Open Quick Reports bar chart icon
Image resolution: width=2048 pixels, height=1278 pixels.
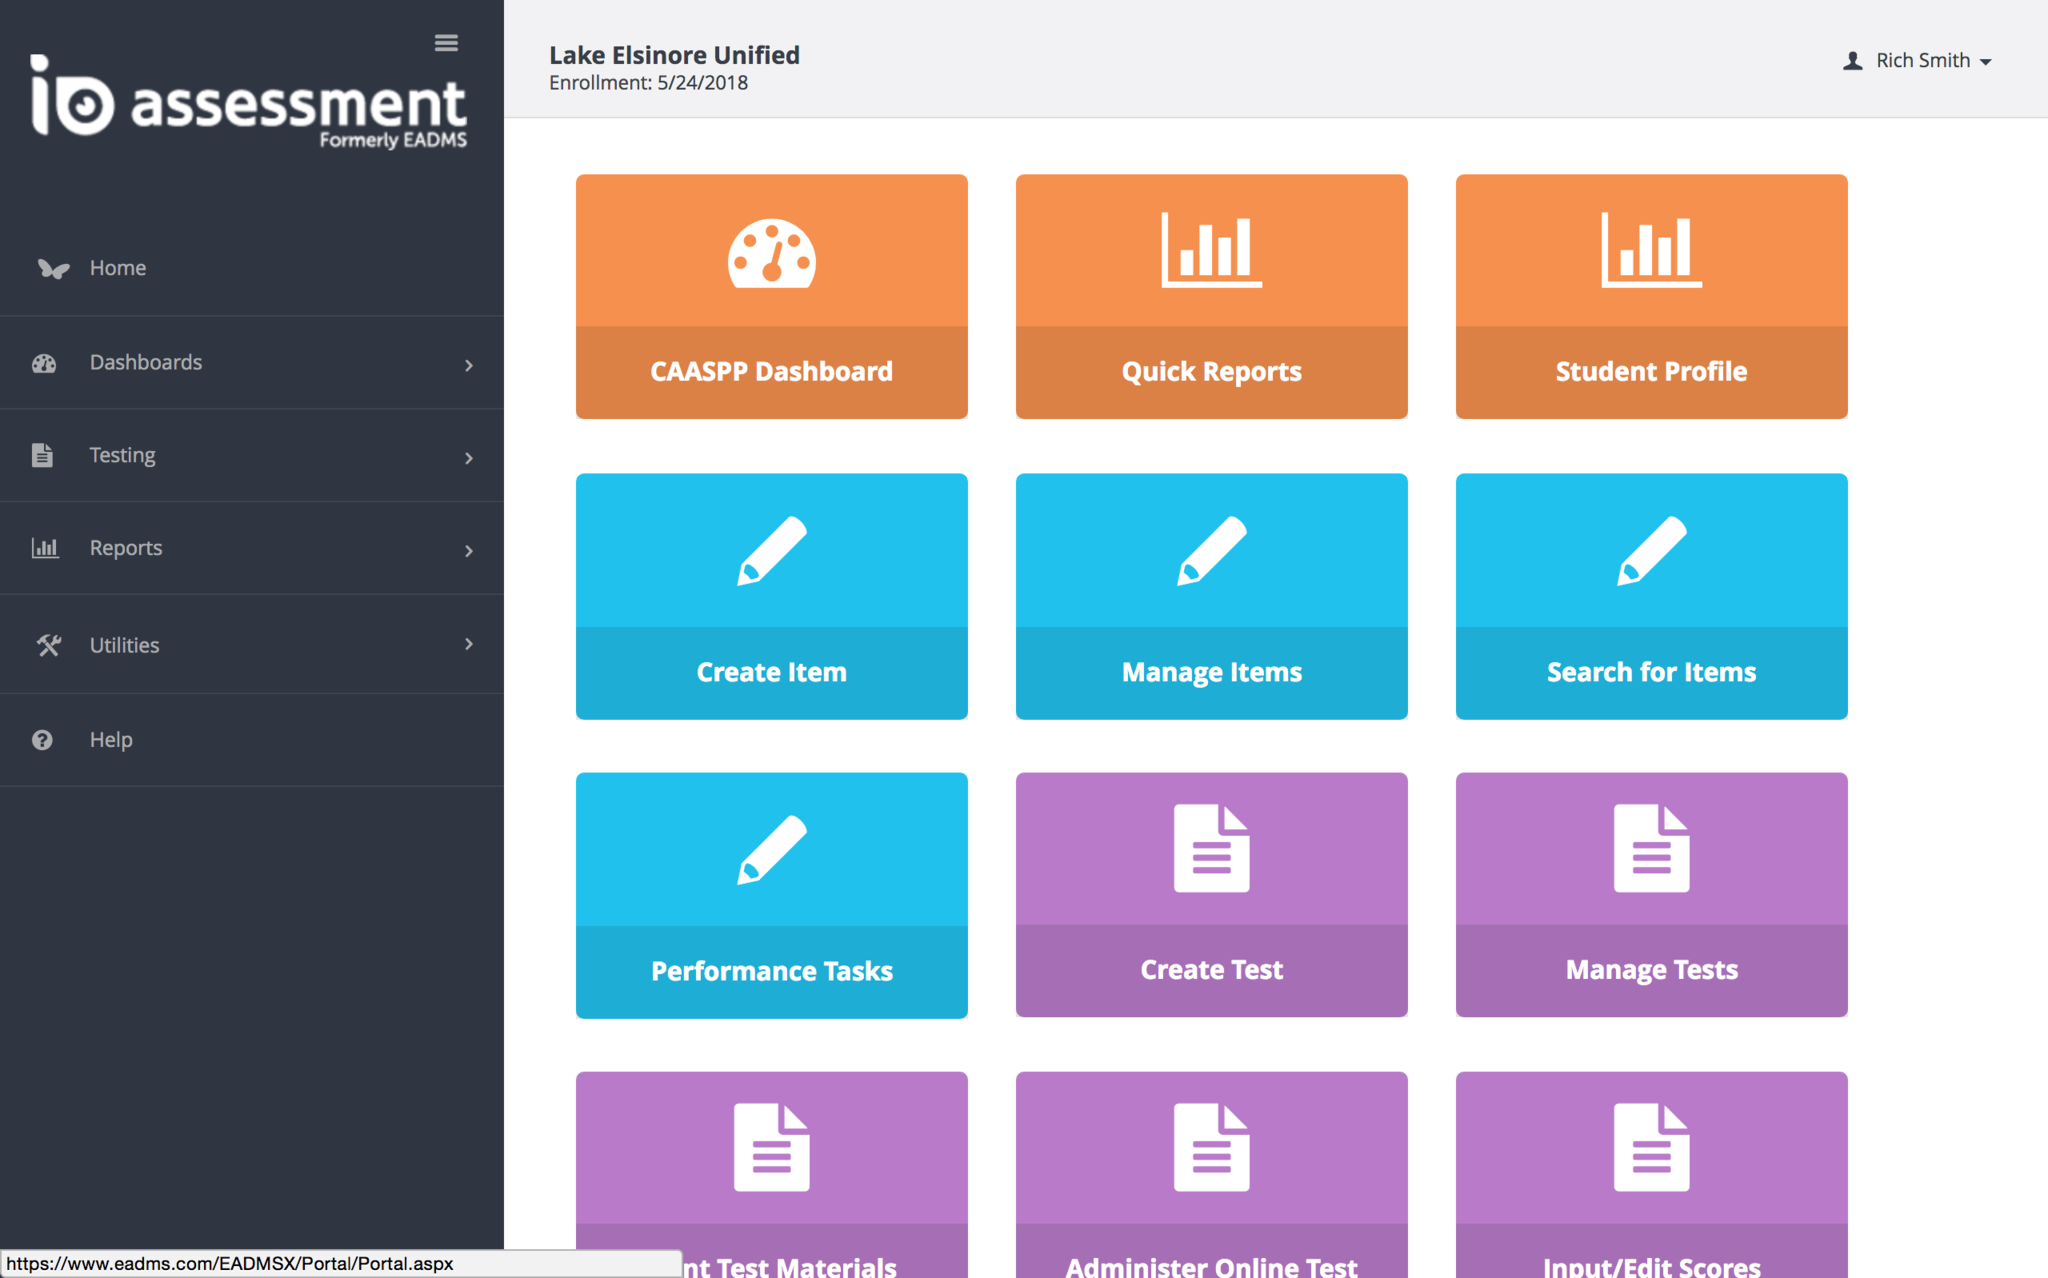[x=1211, y=250]
